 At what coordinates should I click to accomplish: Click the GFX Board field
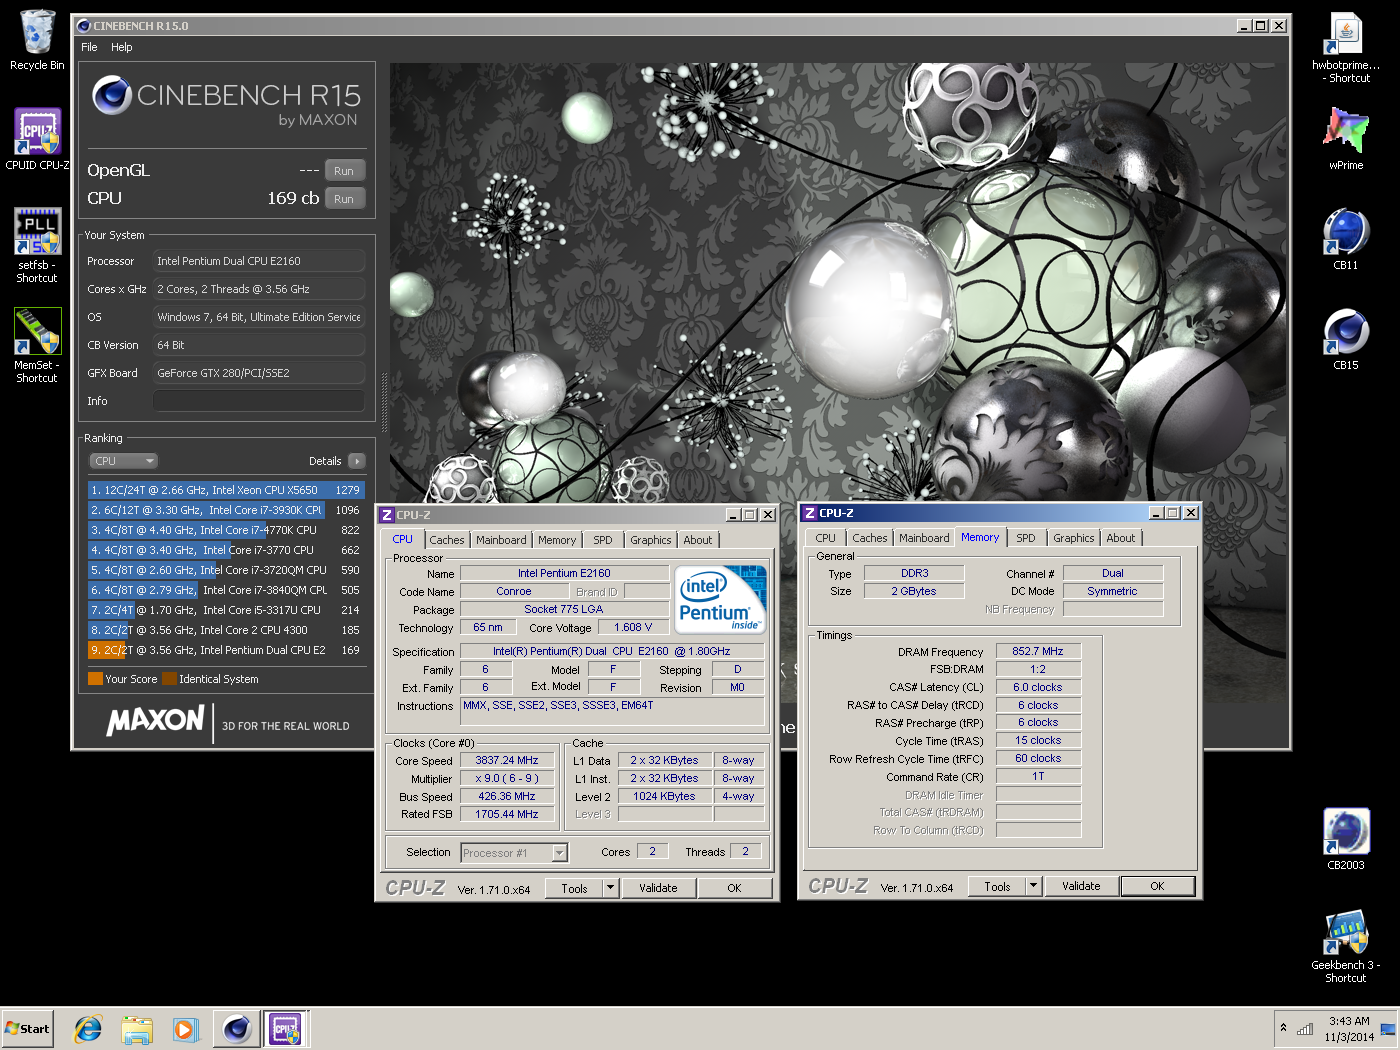point(259,373)
